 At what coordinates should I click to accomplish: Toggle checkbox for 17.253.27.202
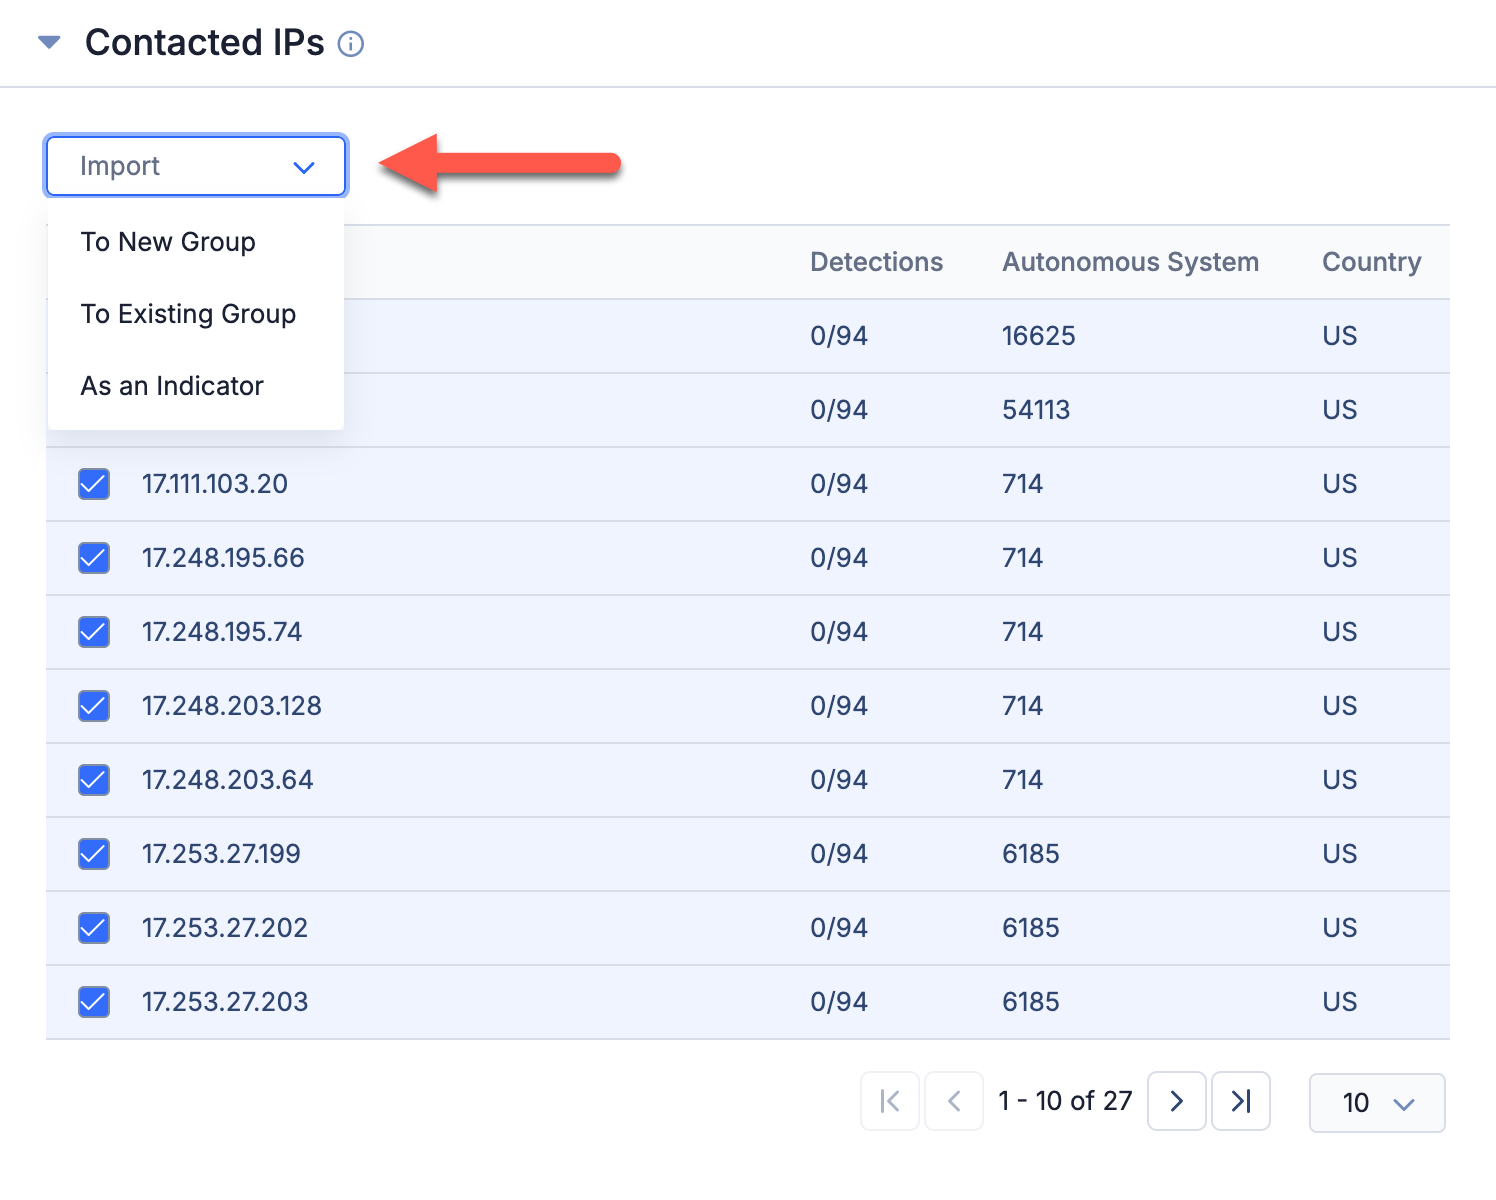[x=94, y=928]
